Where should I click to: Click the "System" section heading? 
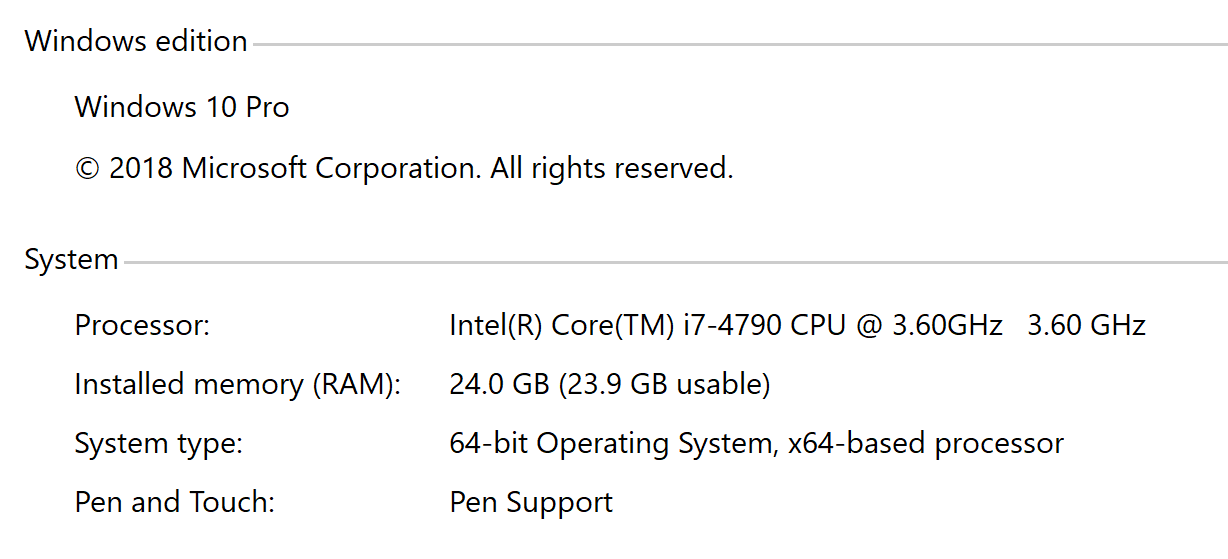tap(71, 261)
